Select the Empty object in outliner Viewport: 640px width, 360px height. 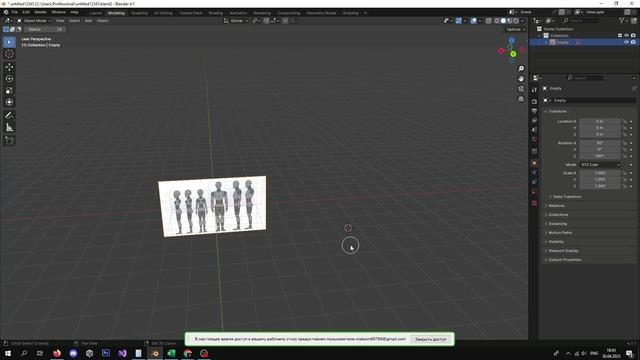pos(563,42)
